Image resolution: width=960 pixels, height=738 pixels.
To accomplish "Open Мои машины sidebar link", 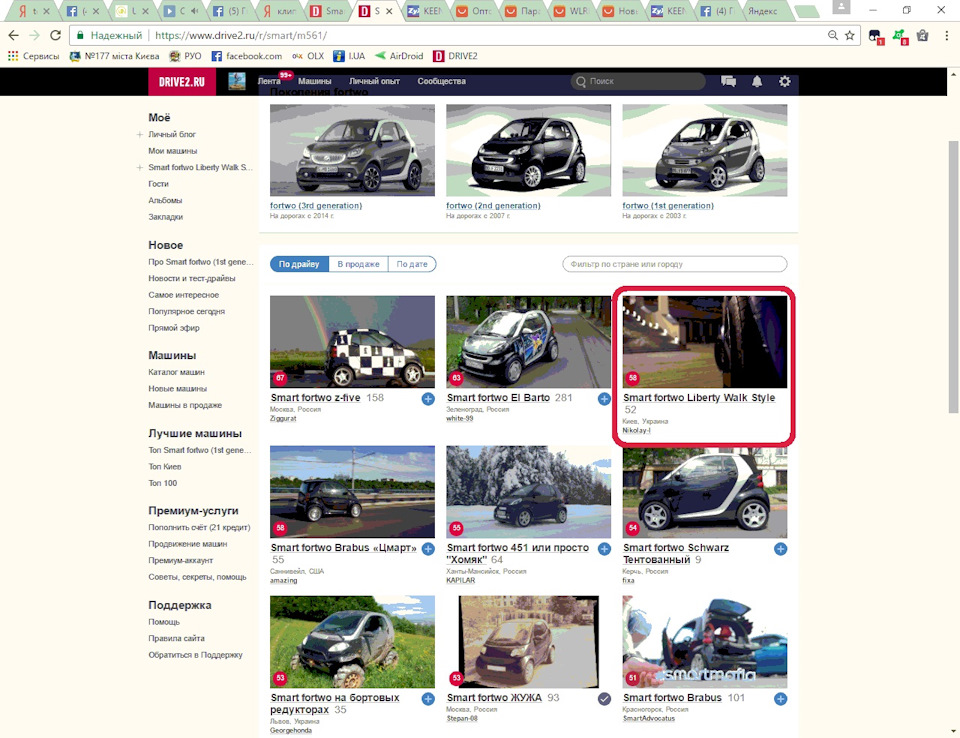I will coord(173,151).
